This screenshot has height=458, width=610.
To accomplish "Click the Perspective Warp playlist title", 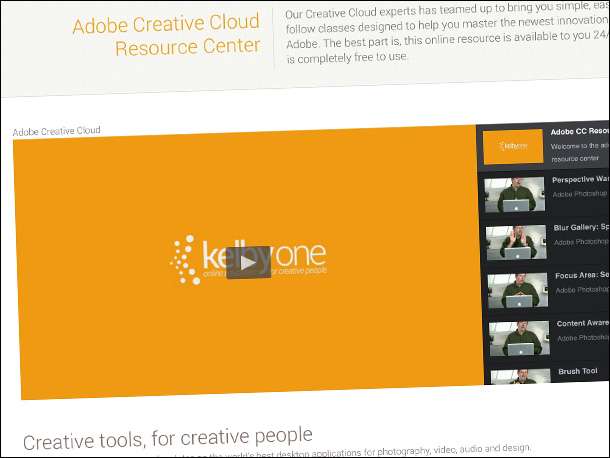I will point(581,179).
